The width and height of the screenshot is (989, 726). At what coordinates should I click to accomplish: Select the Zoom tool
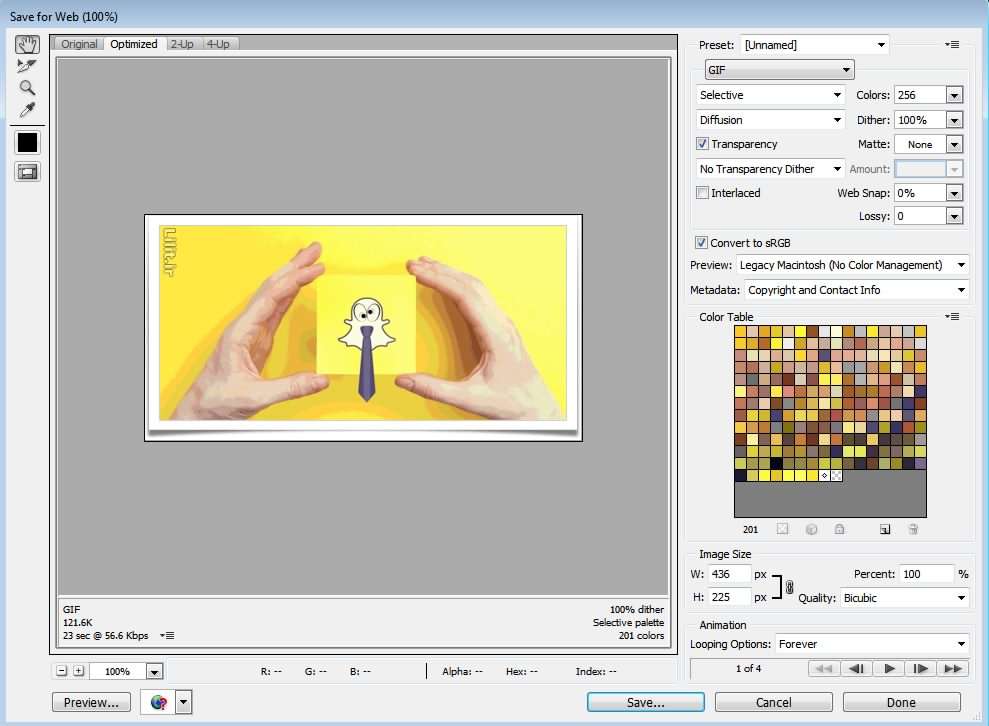coord(27,88)
